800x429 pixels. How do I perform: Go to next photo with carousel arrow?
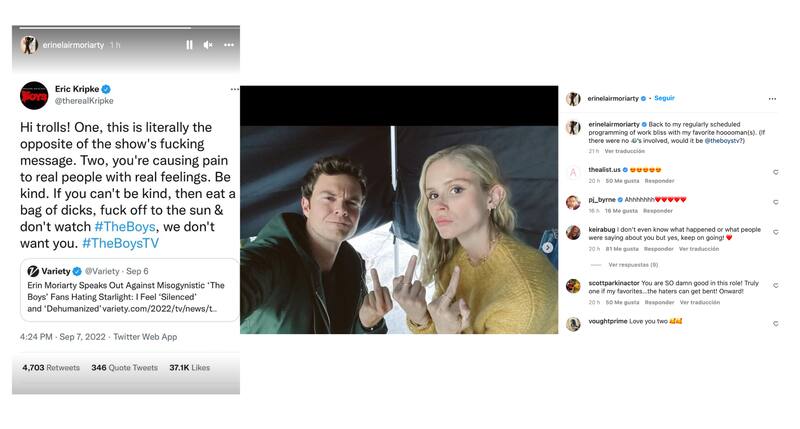click(x=547, y=247)
